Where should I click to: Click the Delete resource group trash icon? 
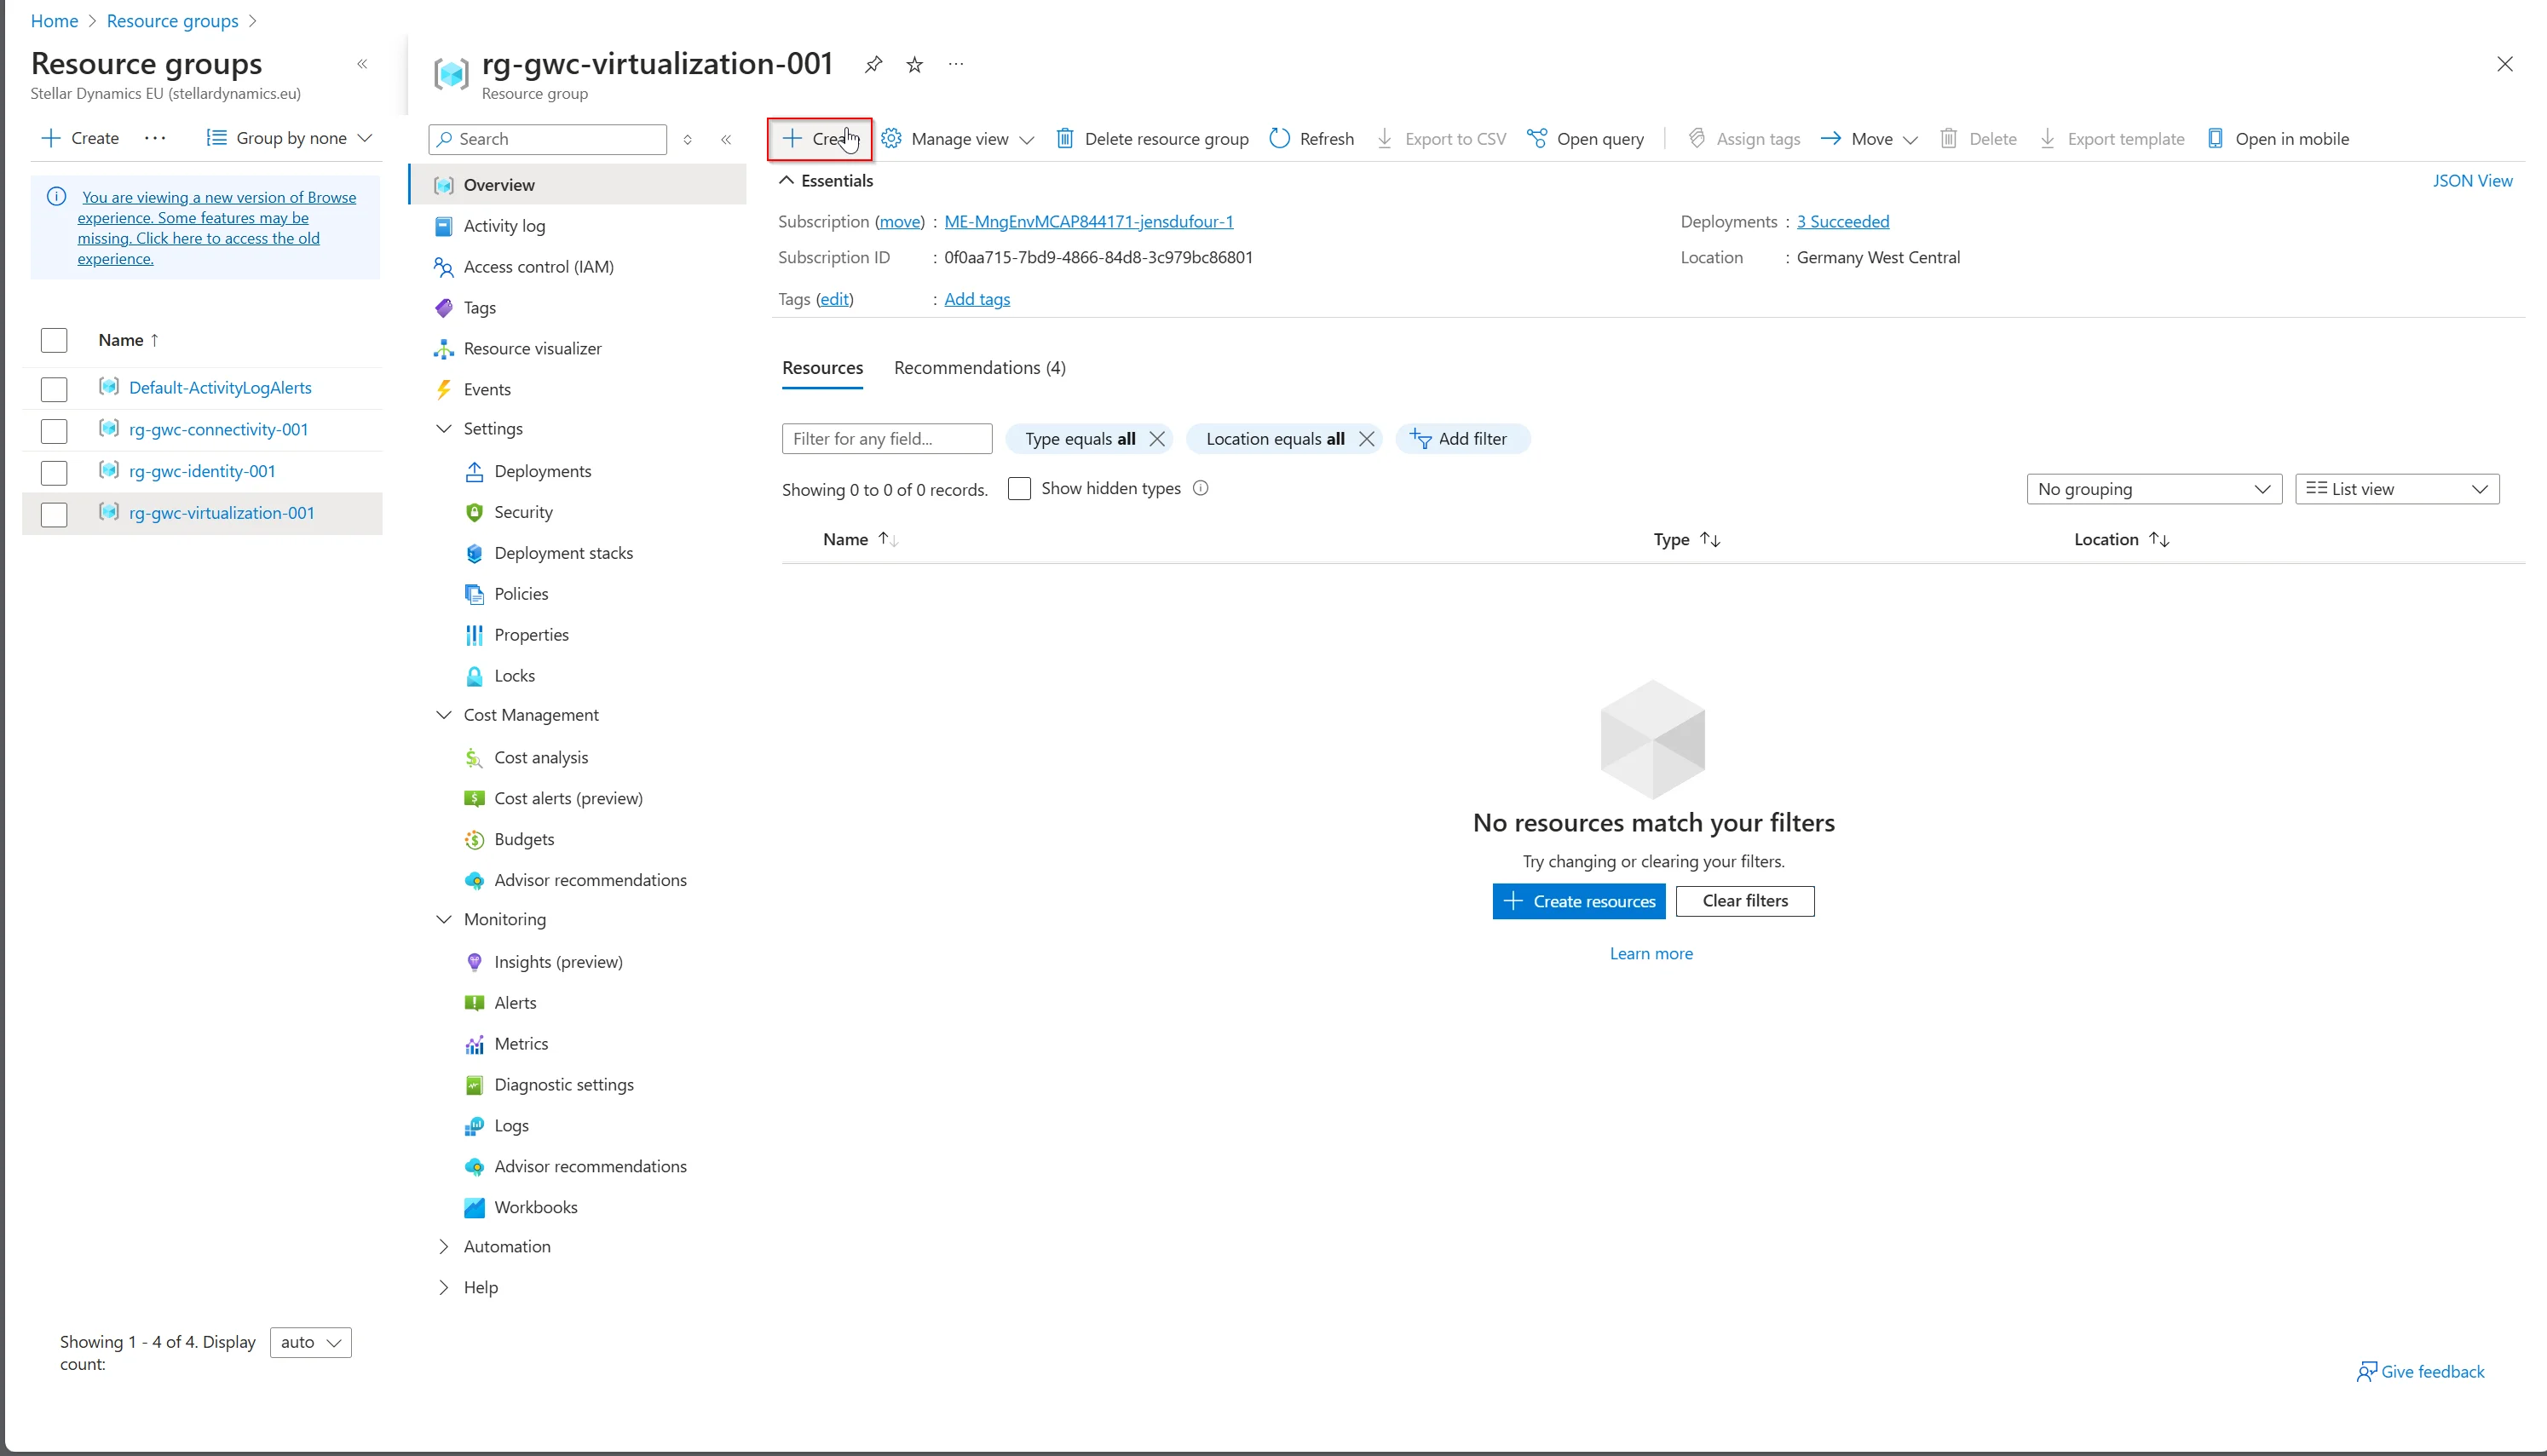click(x=1065, y=139)
